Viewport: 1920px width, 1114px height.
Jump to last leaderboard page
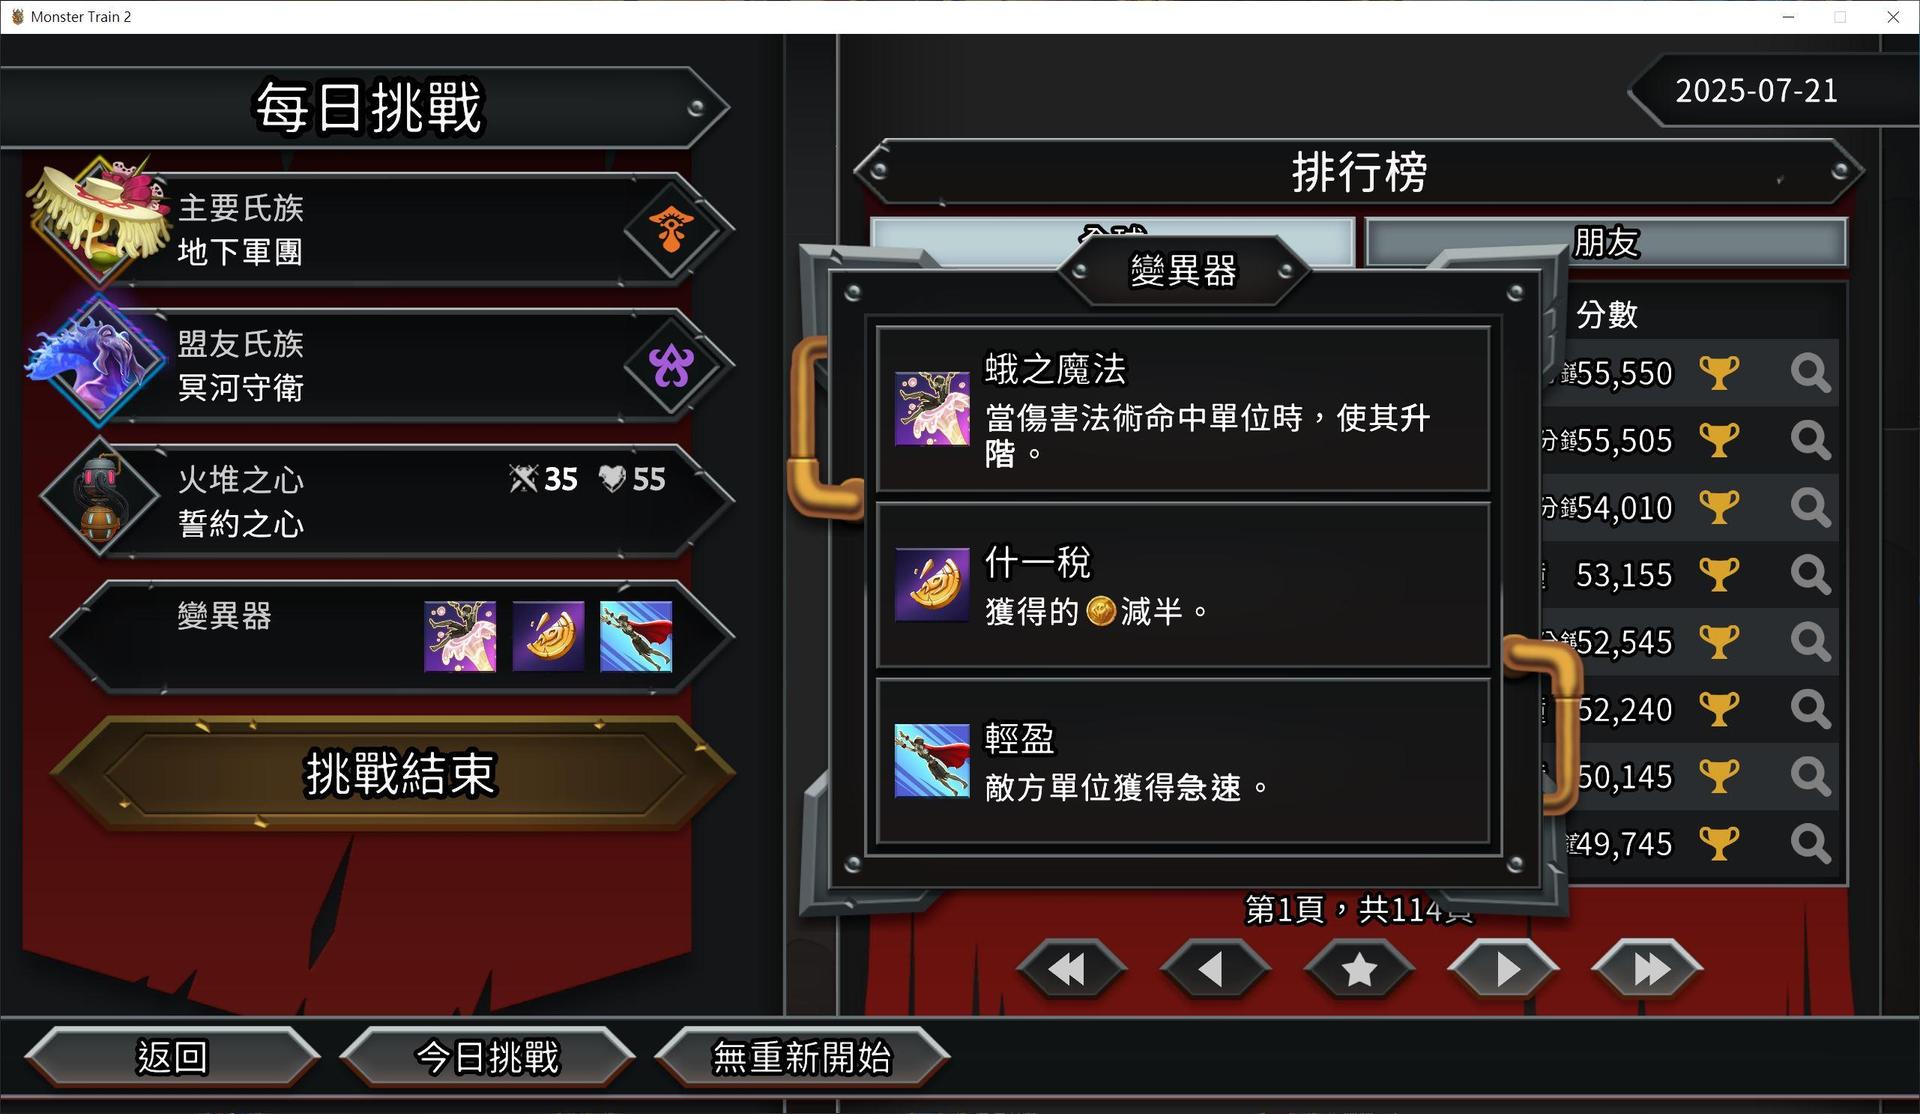coord(1647,969)
